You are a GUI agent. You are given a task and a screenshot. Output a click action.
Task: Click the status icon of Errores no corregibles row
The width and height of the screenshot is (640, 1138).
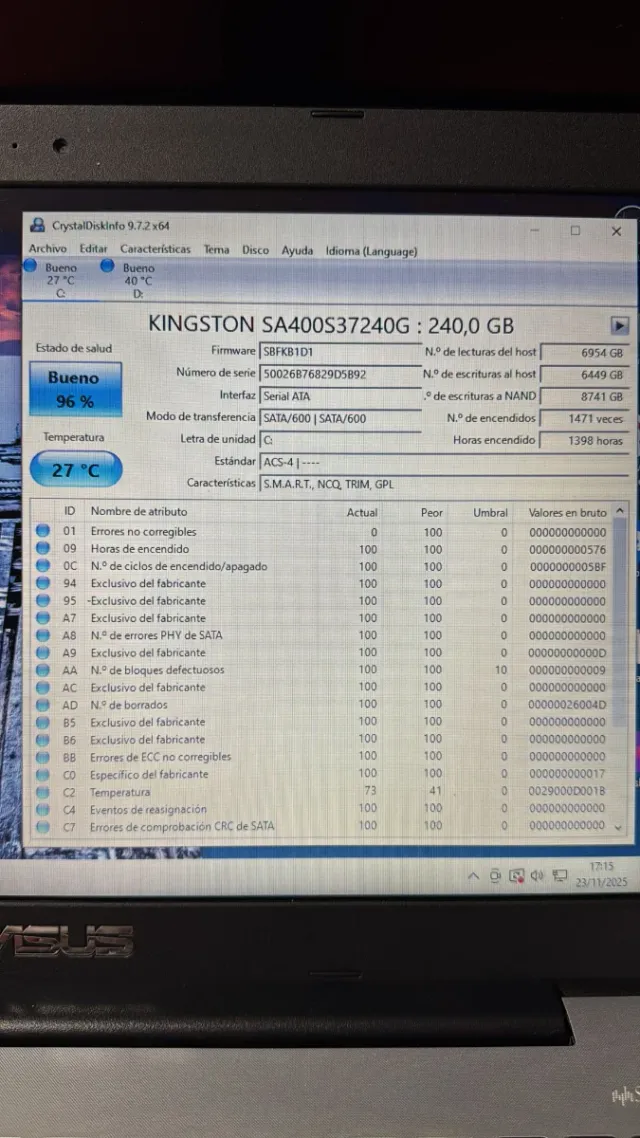tap(43, 531)
